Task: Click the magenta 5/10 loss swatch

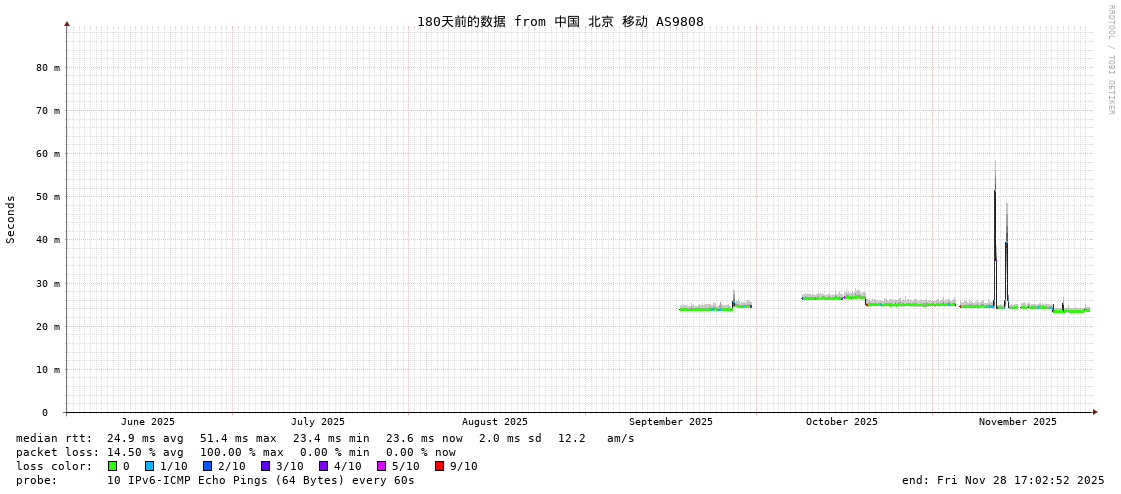Action: [x=382, y=466]
